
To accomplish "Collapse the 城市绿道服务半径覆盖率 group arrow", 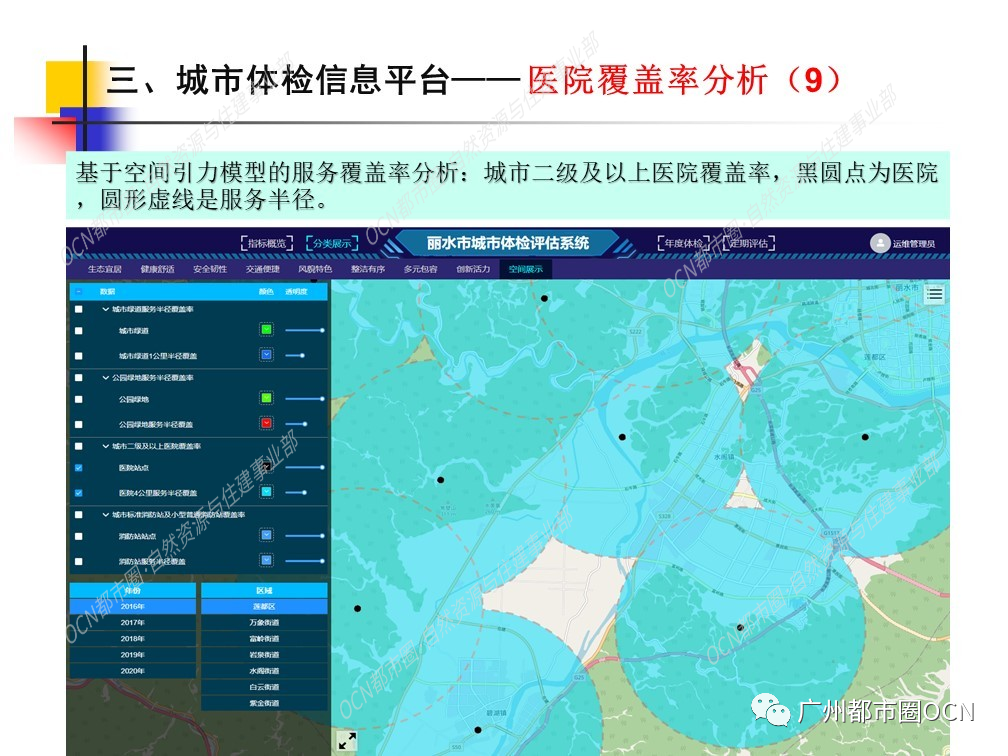I will coord(105,309).
